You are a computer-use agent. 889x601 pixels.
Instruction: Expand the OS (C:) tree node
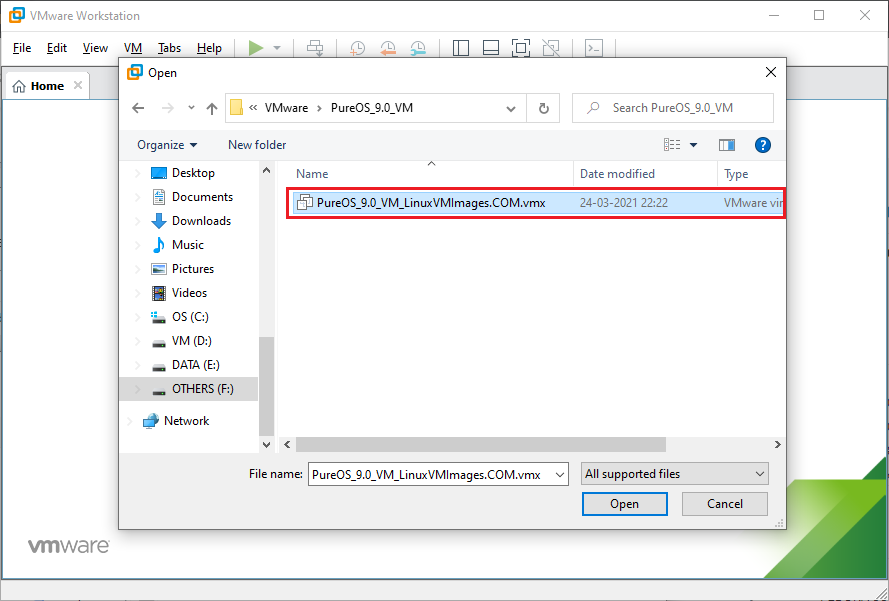point(137,317)
